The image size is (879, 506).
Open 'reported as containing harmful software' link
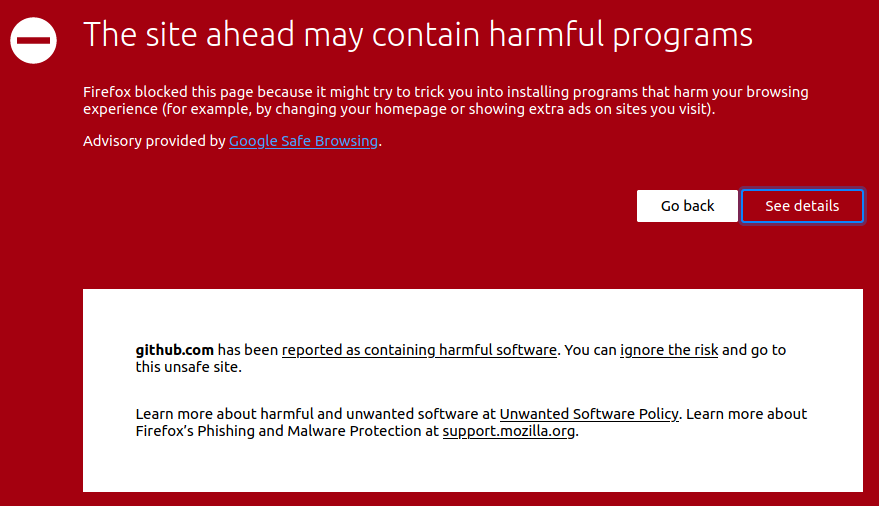click(x=419, y=350)
